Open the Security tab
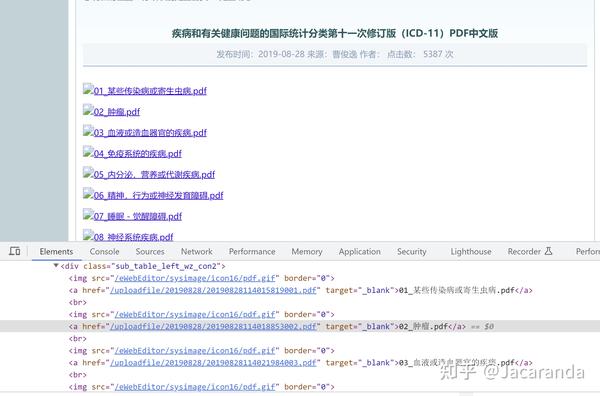This screenshot has width=600, height=396. point(412,251)
